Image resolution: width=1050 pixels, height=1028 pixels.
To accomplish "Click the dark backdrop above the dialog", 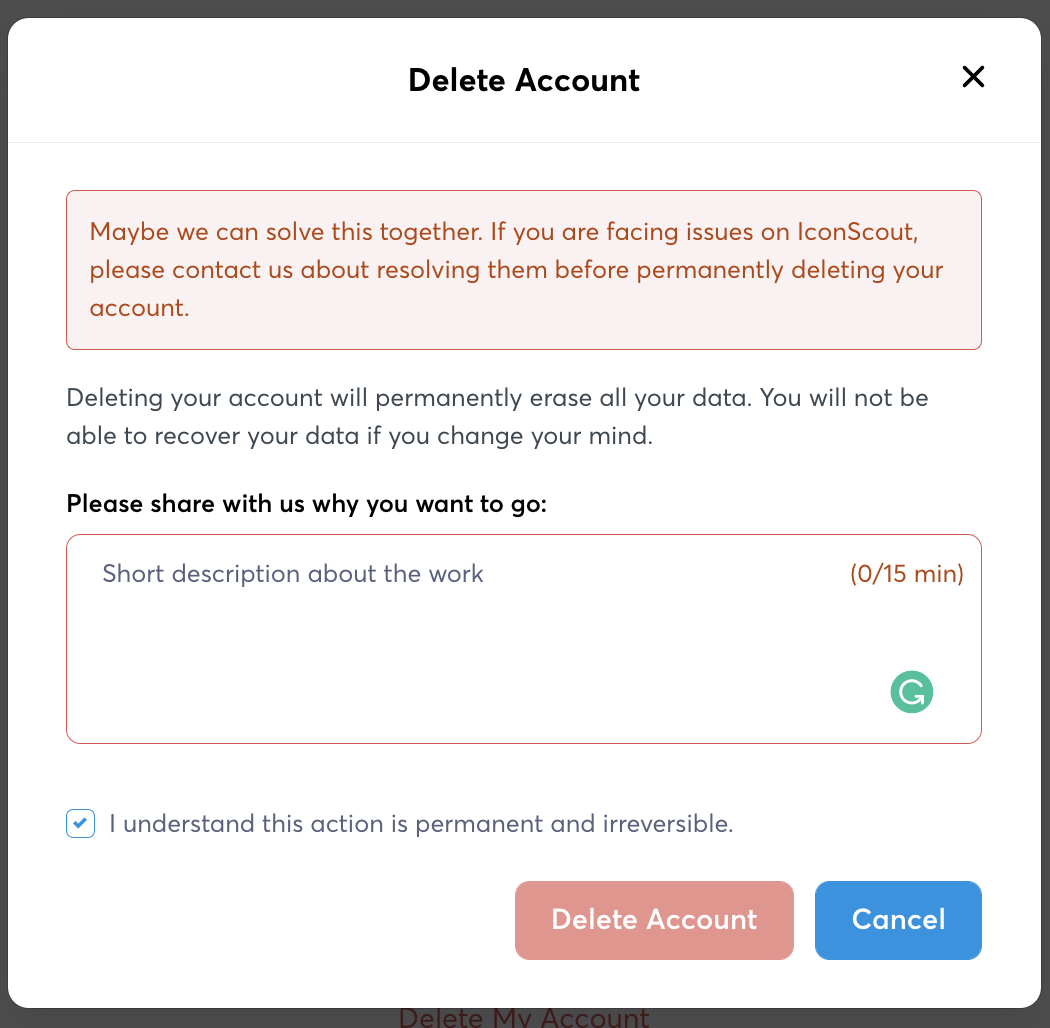I will click(x=525, y=7).
